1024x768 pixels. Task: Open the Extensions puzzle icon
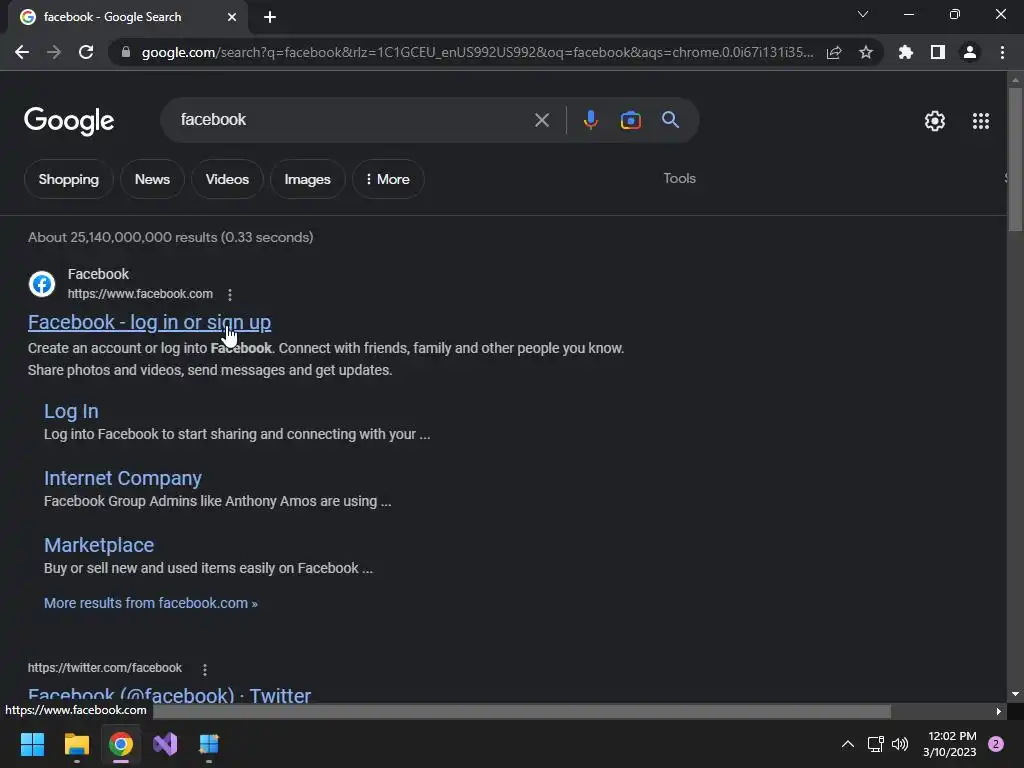(906, 52)
